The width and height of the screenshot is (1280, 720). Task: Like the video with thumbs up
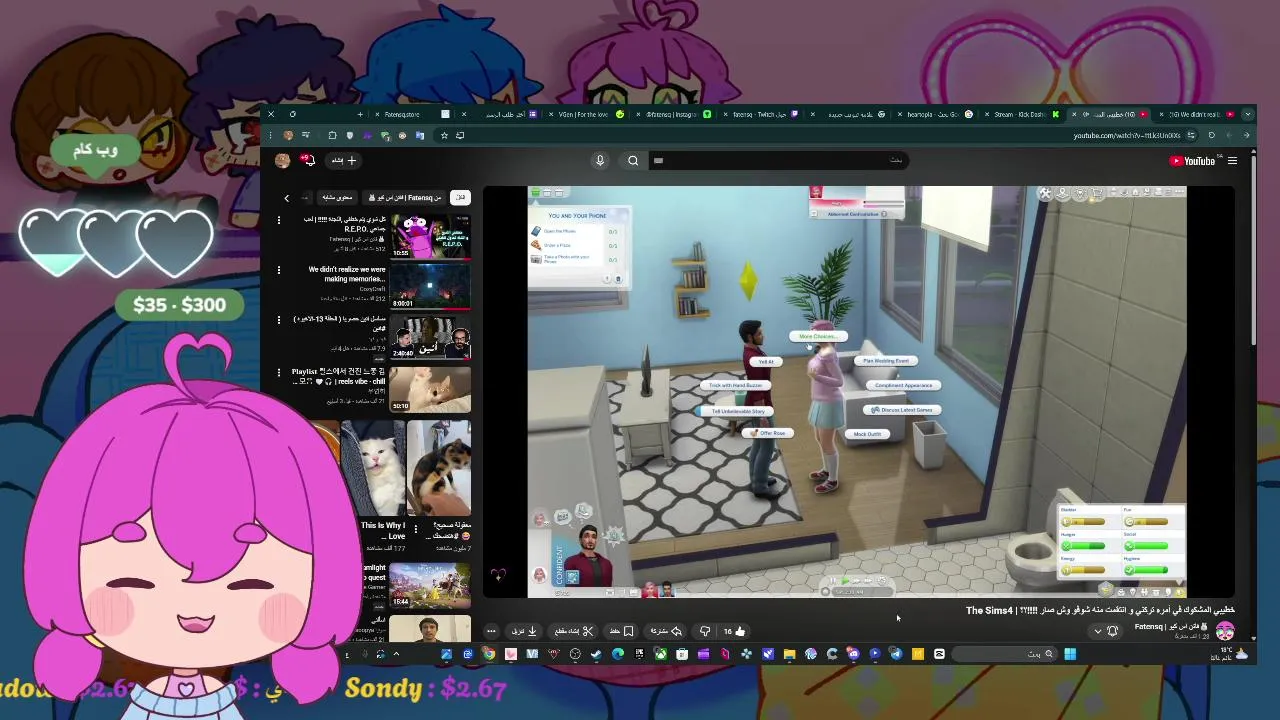(735, 631)
